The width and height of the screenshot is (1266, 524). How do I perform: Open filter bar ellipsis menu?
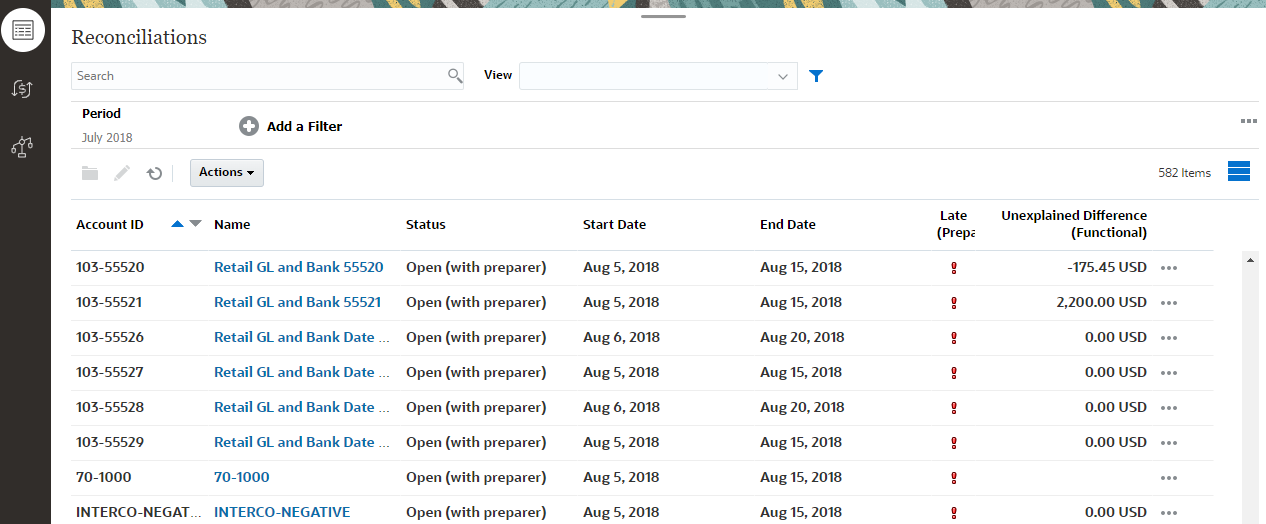tap(1248, 121)
